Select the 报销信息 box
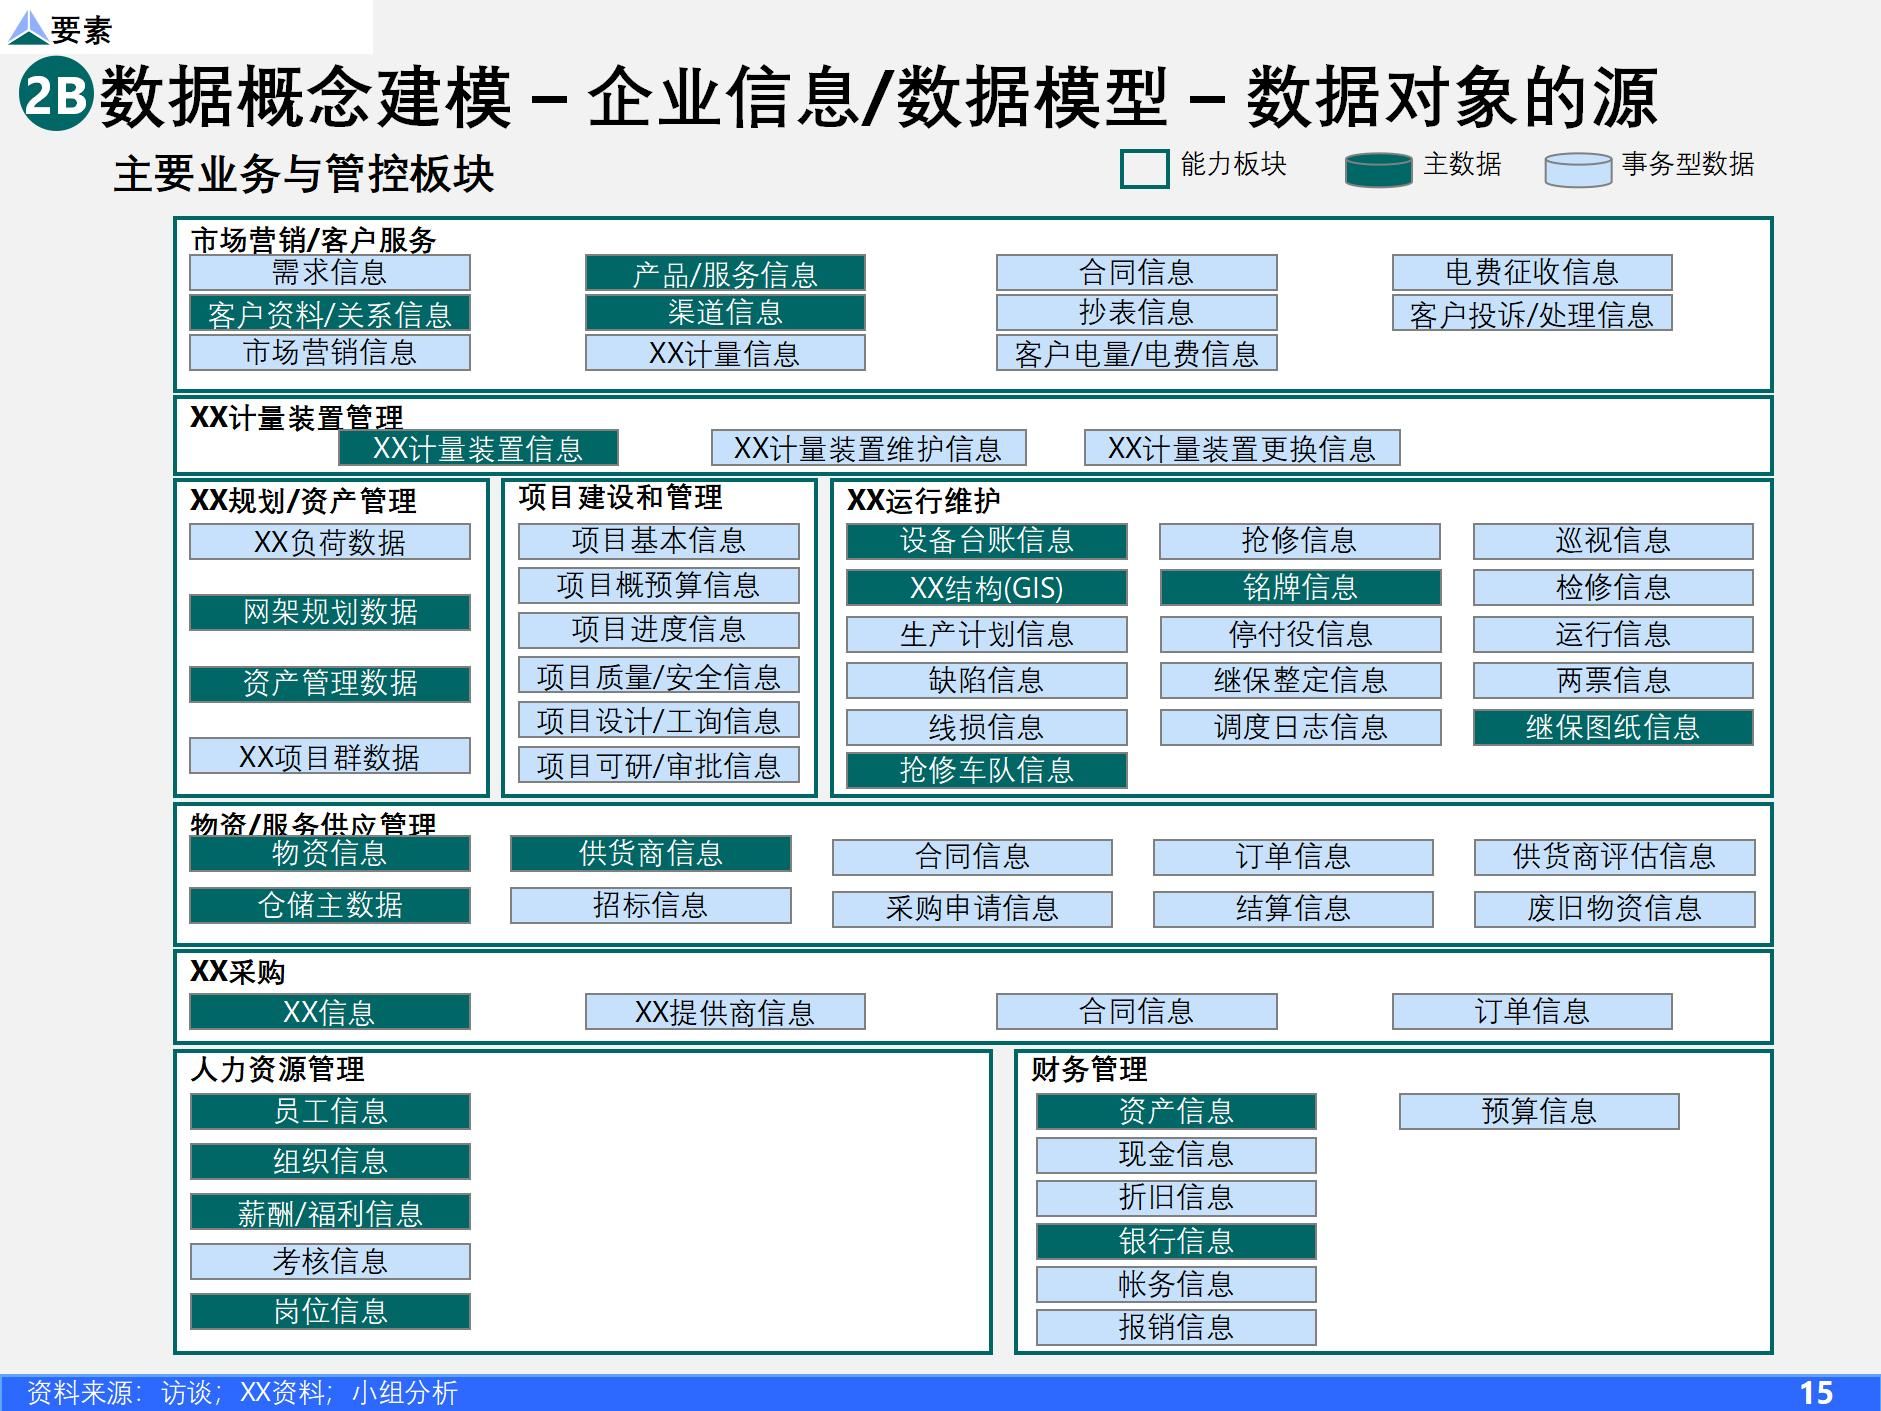The image size is (1881, 1411). (1176, 1327)
